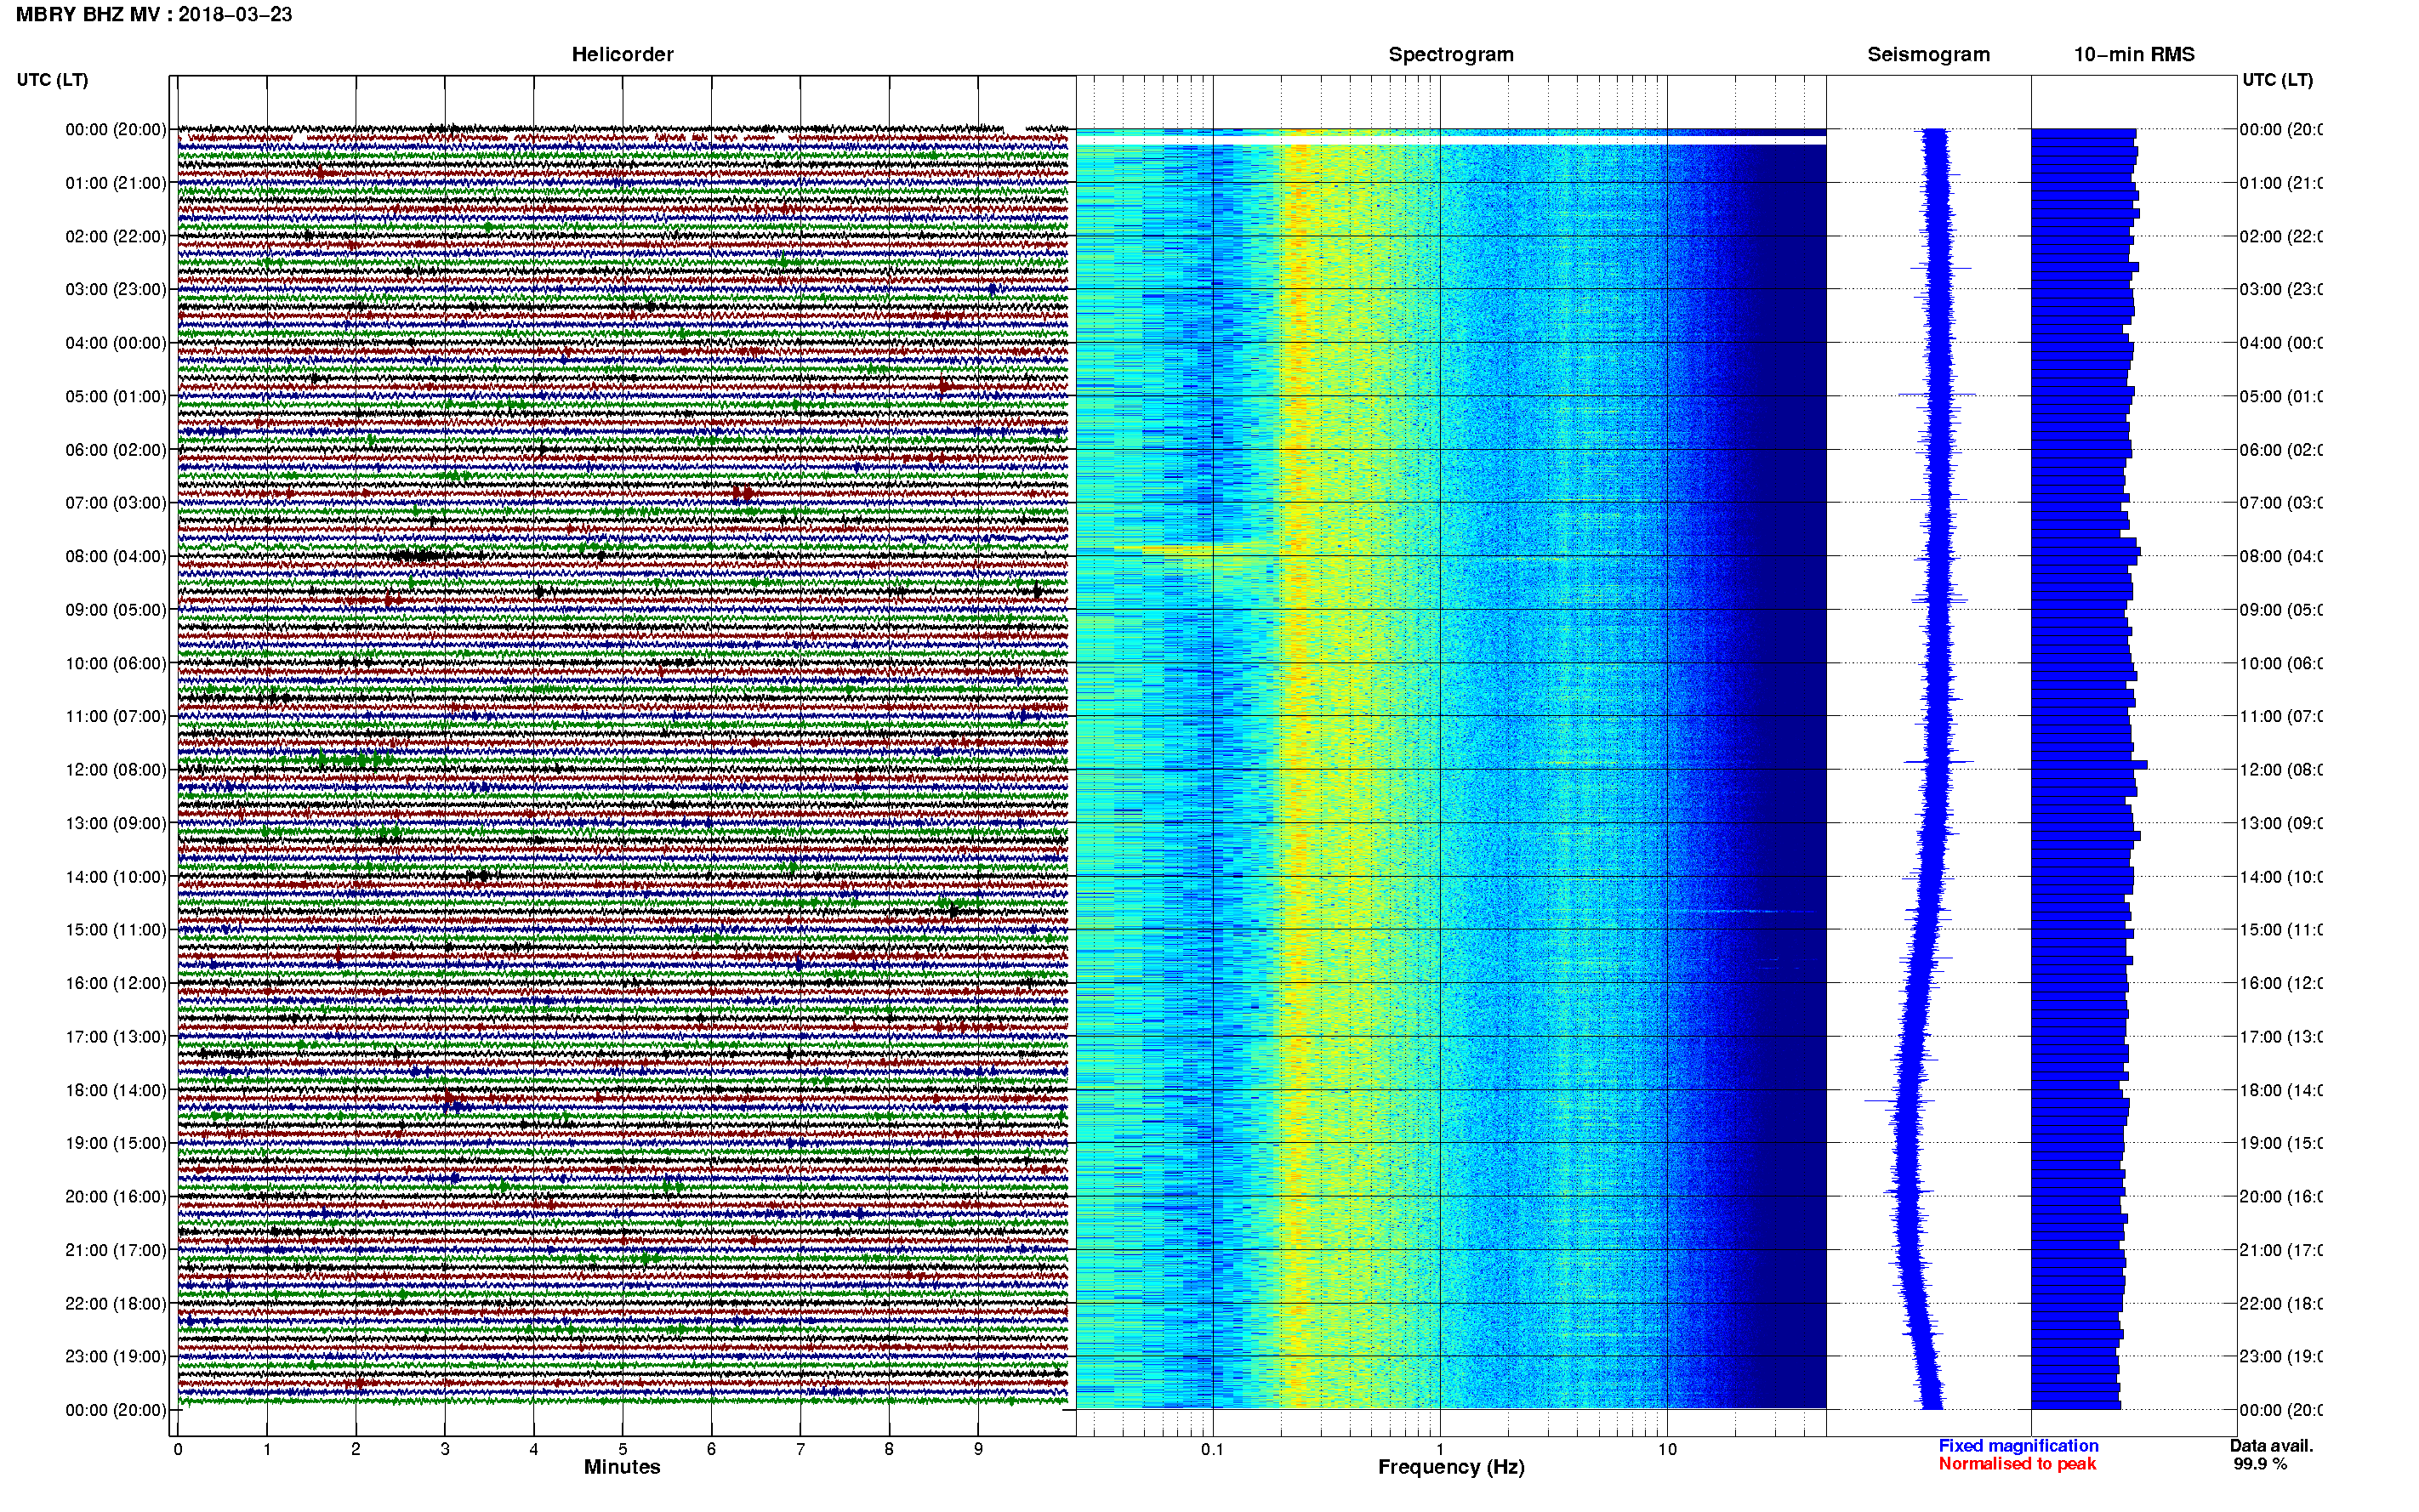The height and width of the screenshot is (1512, 2419).
Task: Select the '19:00 (15:00)' helicorder time label
Action: [x=116, y=1143]
